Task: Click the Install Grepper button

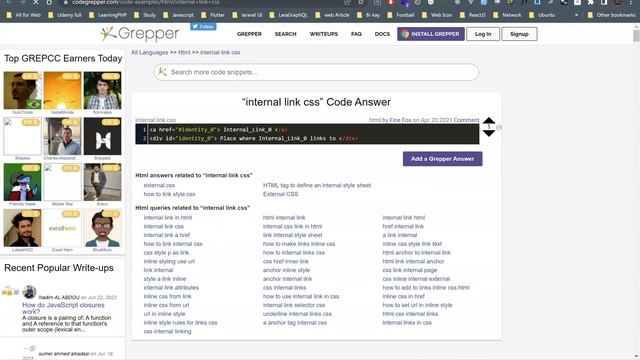Action: 431,34
